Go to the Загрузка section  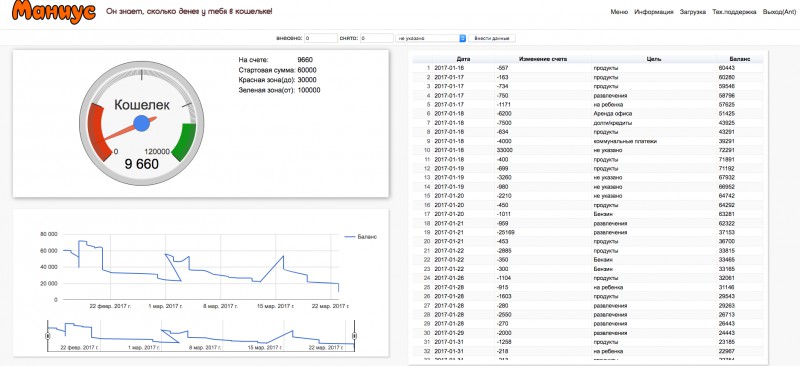pyautogui.click(x=692, y=12)
